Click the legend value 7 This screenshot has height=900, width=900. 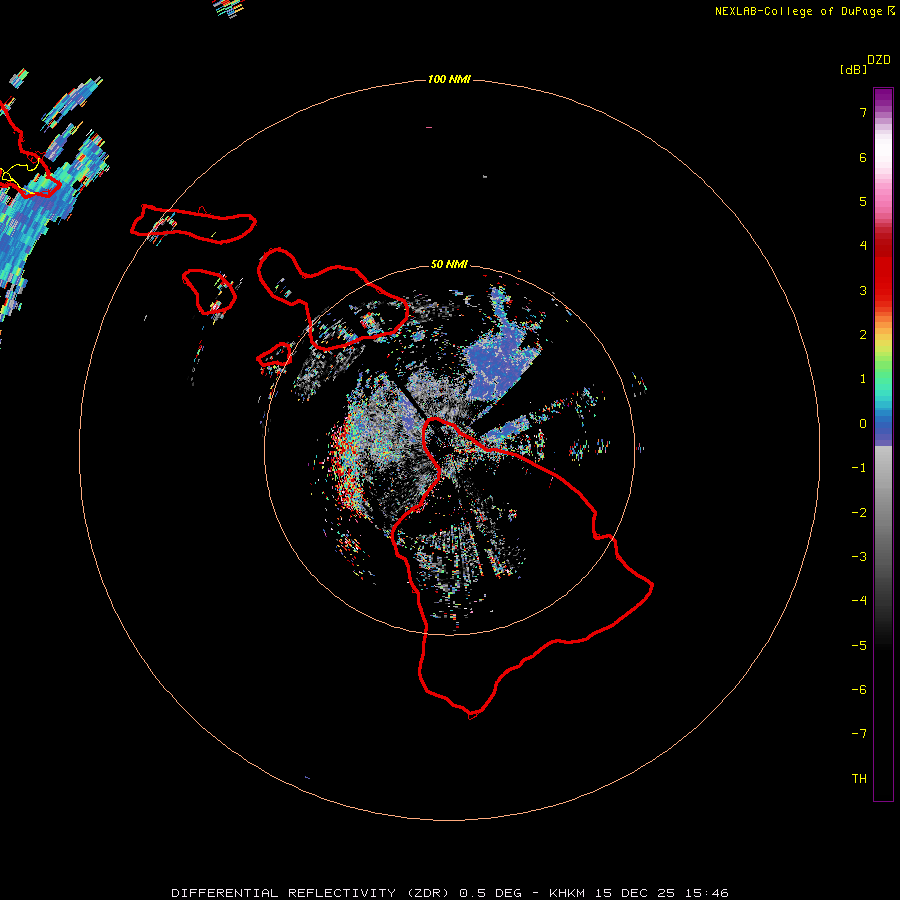coord(863,112)
